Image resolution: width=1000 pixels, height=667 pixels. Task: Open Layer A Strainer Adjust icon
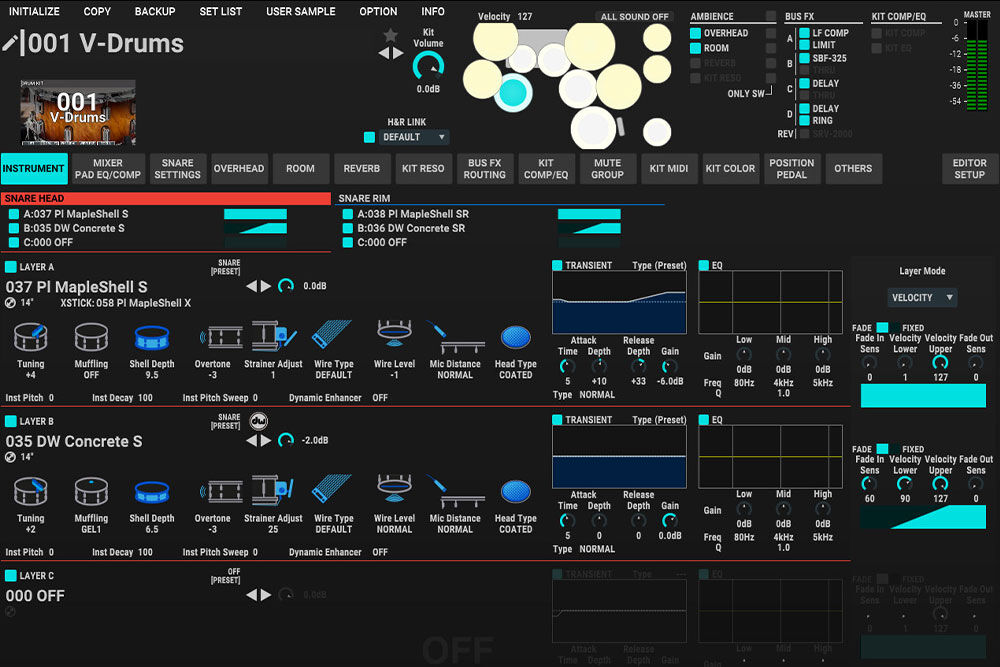pos(273,337)
